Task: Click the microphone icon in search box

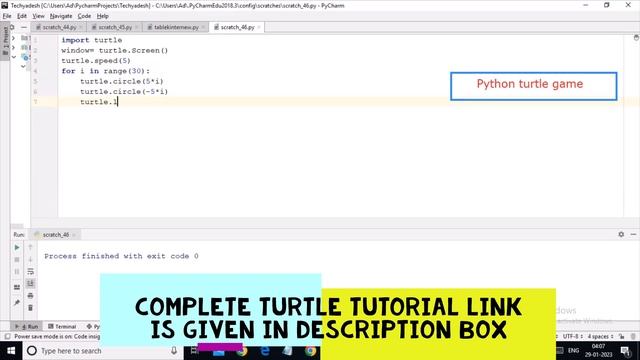Action: (x=174, y=351)
